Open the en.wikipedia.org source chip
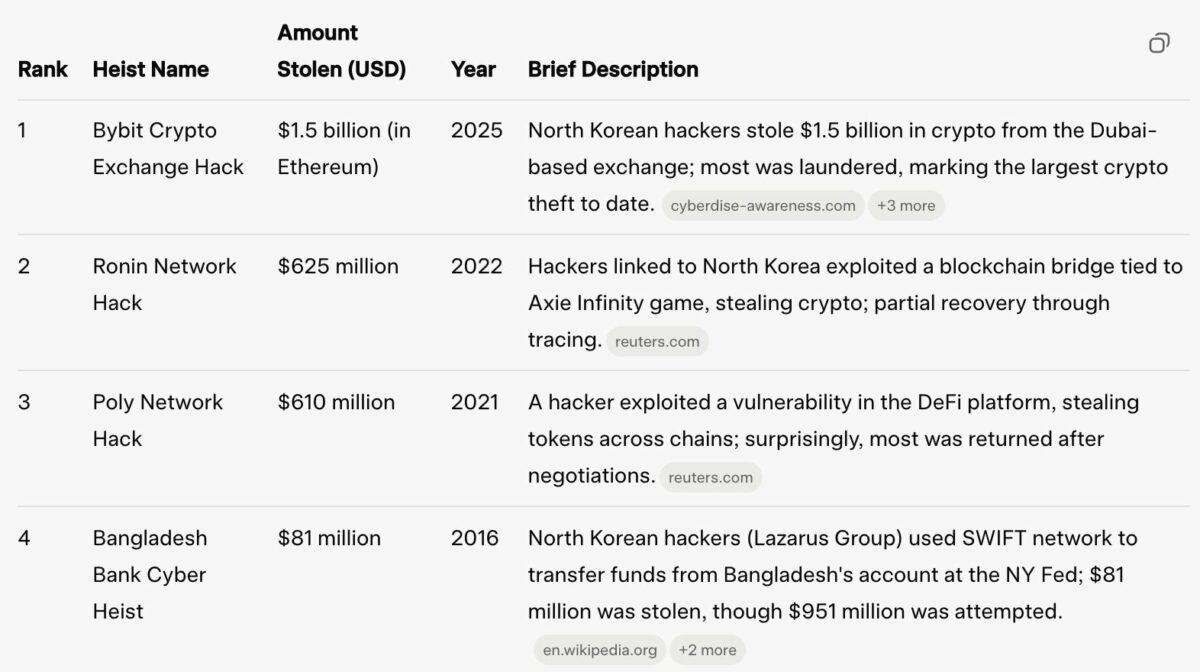The image size is (1200, 672). 600,650
